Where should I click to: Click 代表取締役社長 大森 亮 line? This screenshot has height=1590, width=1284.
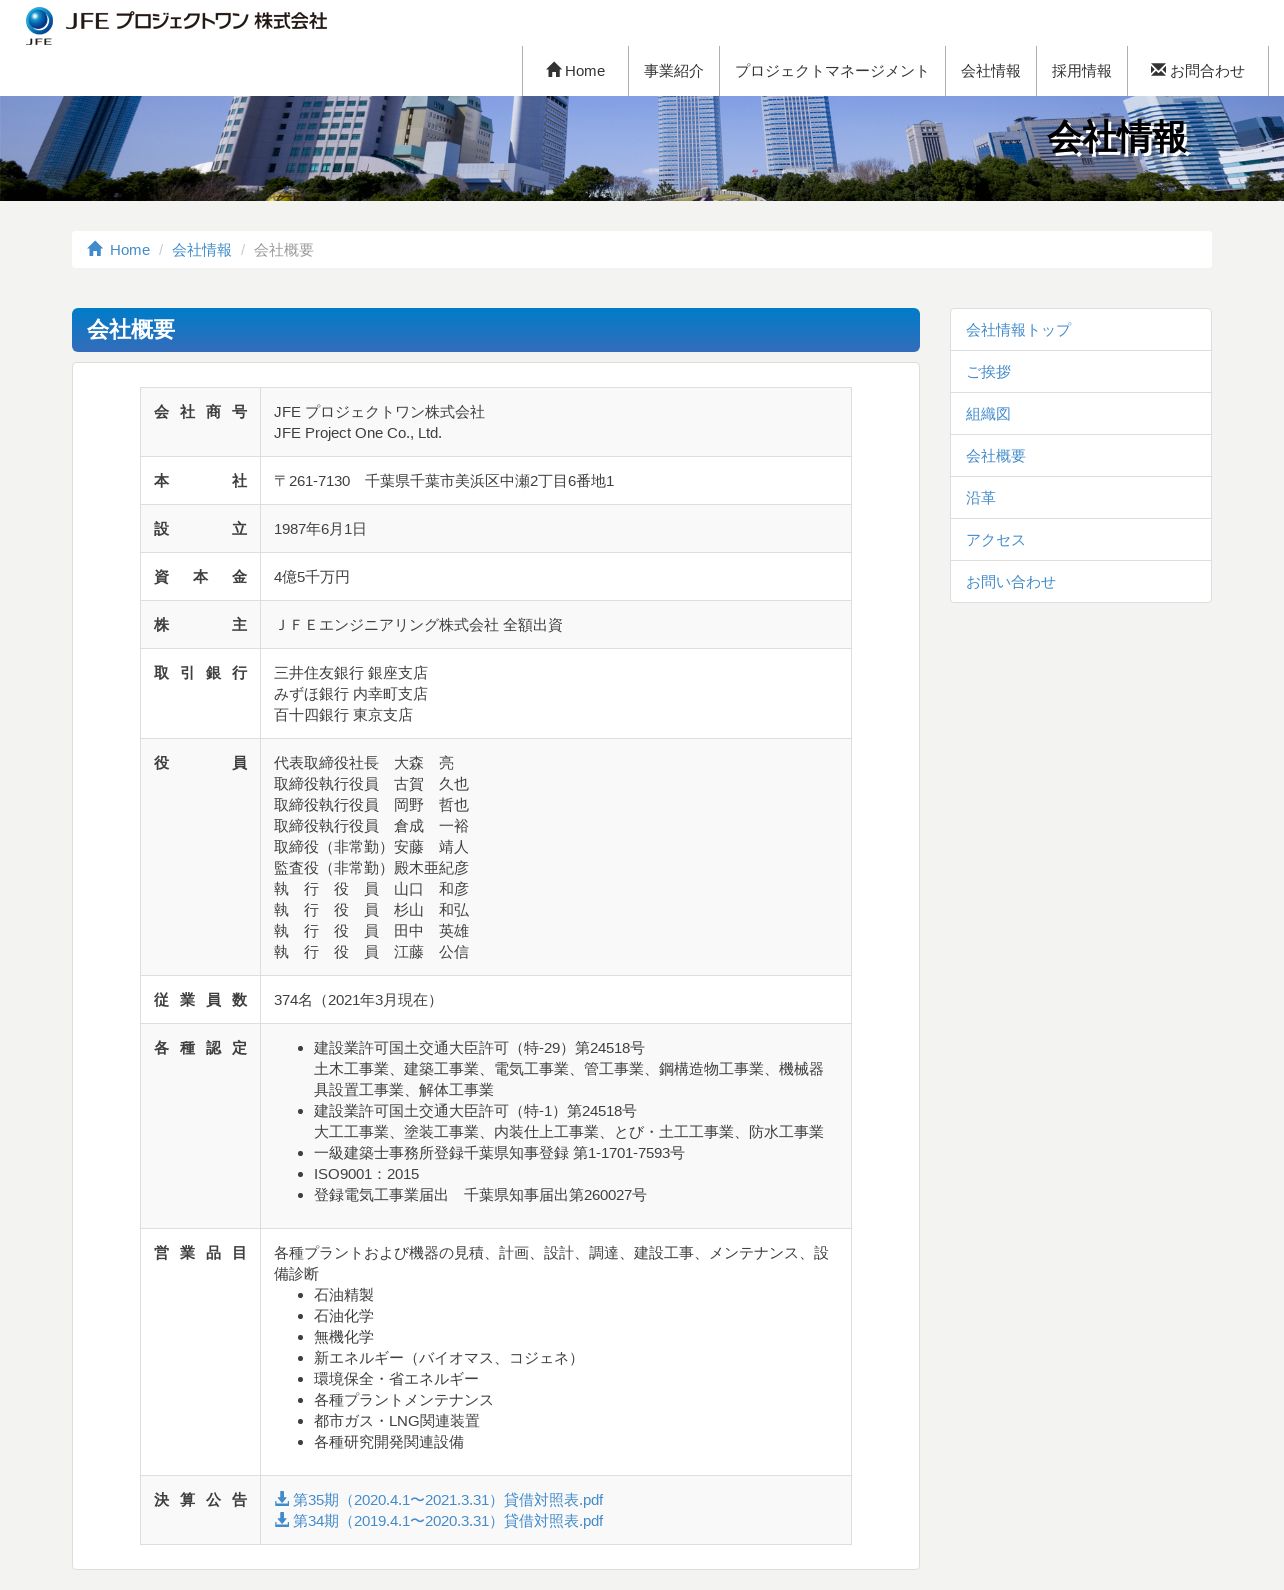click(x=364, y=763)
